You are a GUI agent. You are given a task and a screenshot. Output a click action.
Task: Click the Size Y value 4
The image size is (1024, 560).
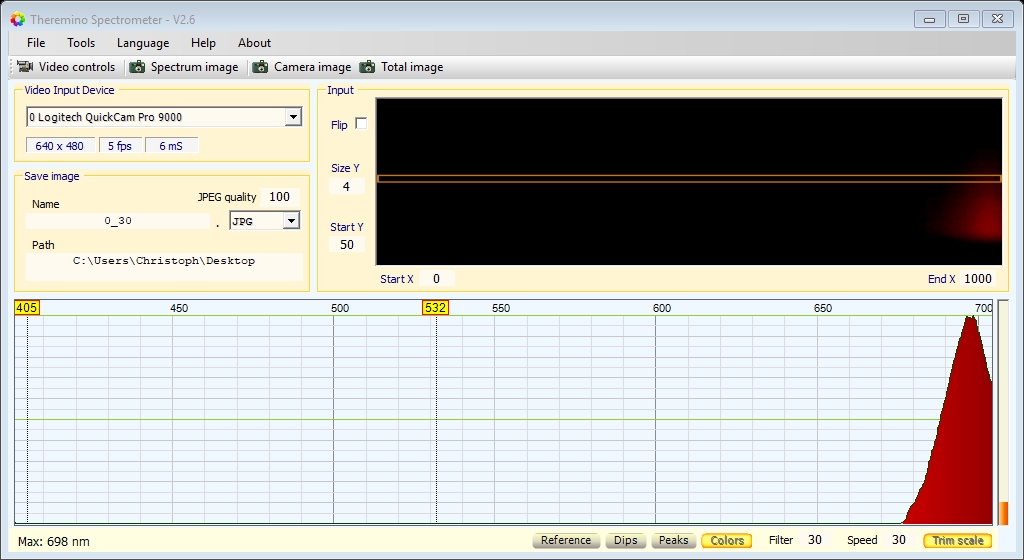[x=346, y=187]
